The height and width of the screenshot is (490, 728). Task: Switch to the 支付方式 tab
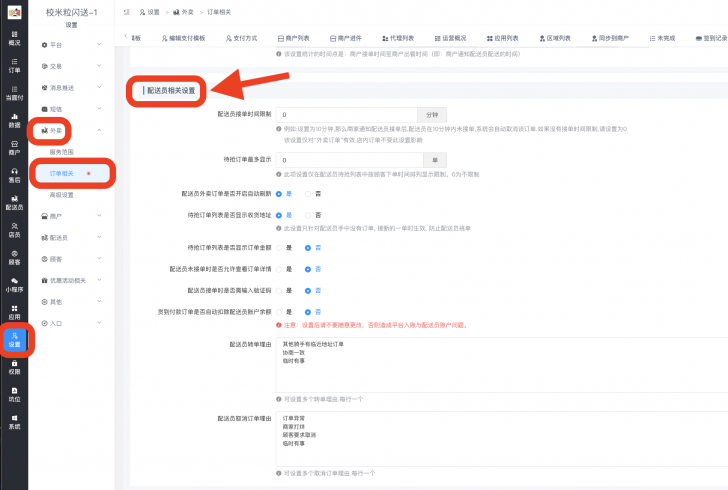pos(241,38)
